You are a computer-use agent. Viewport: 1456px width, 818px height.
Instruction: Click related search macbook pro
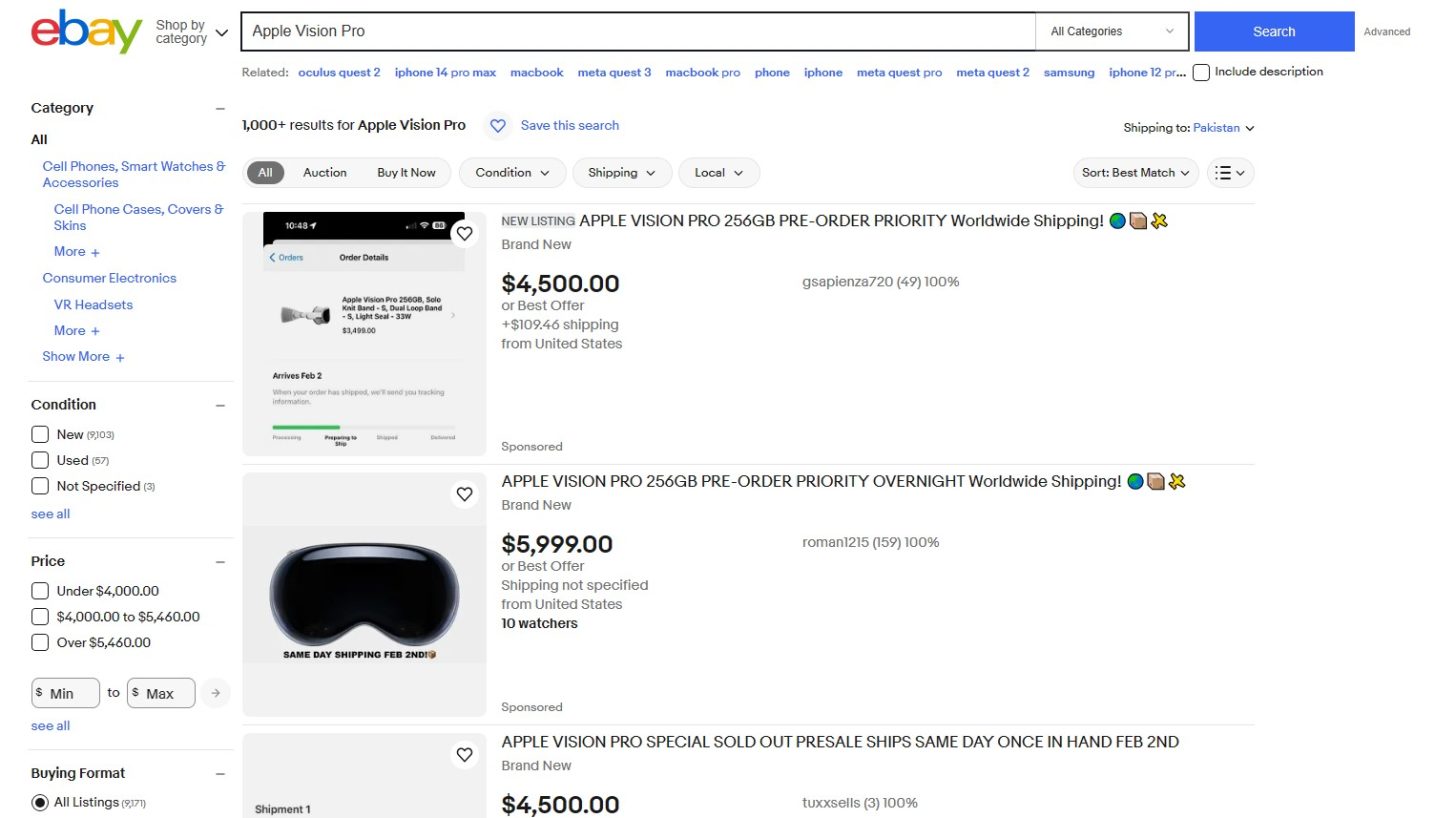[703, 73]
